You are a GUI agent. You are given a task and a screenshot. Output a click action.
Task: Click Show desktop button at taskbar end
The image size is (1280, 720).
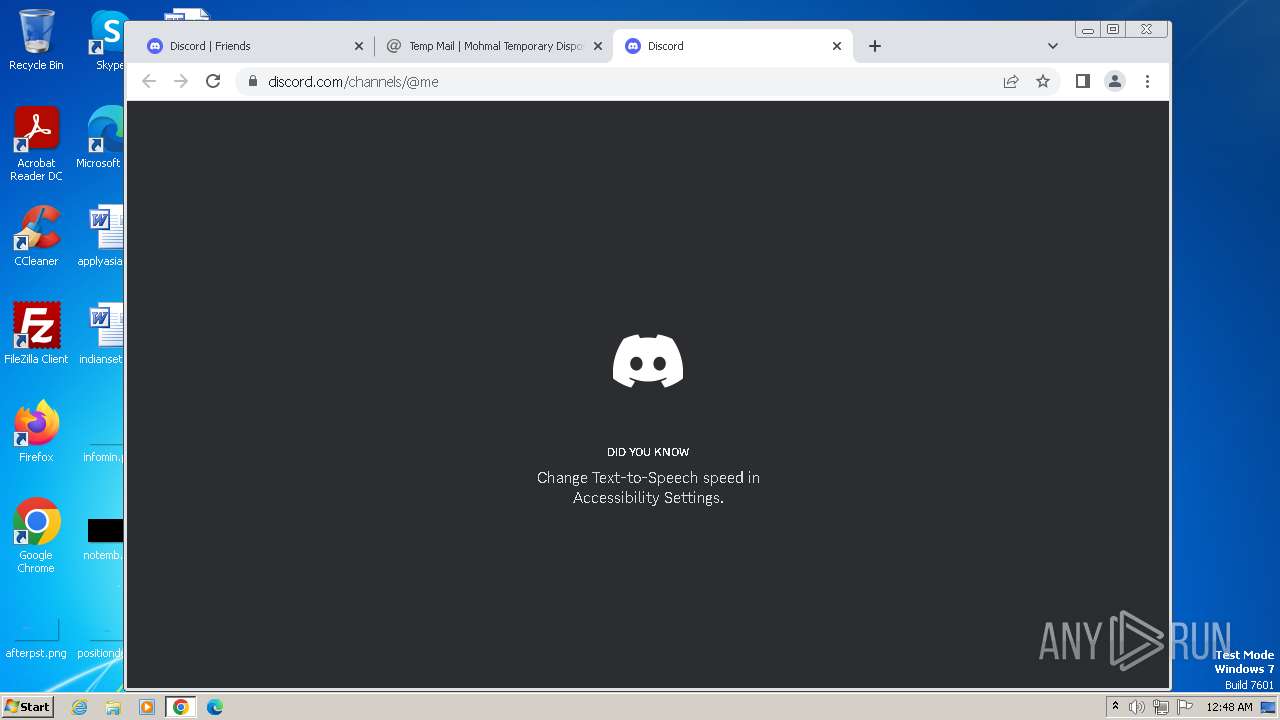[x=1269, y=707]
